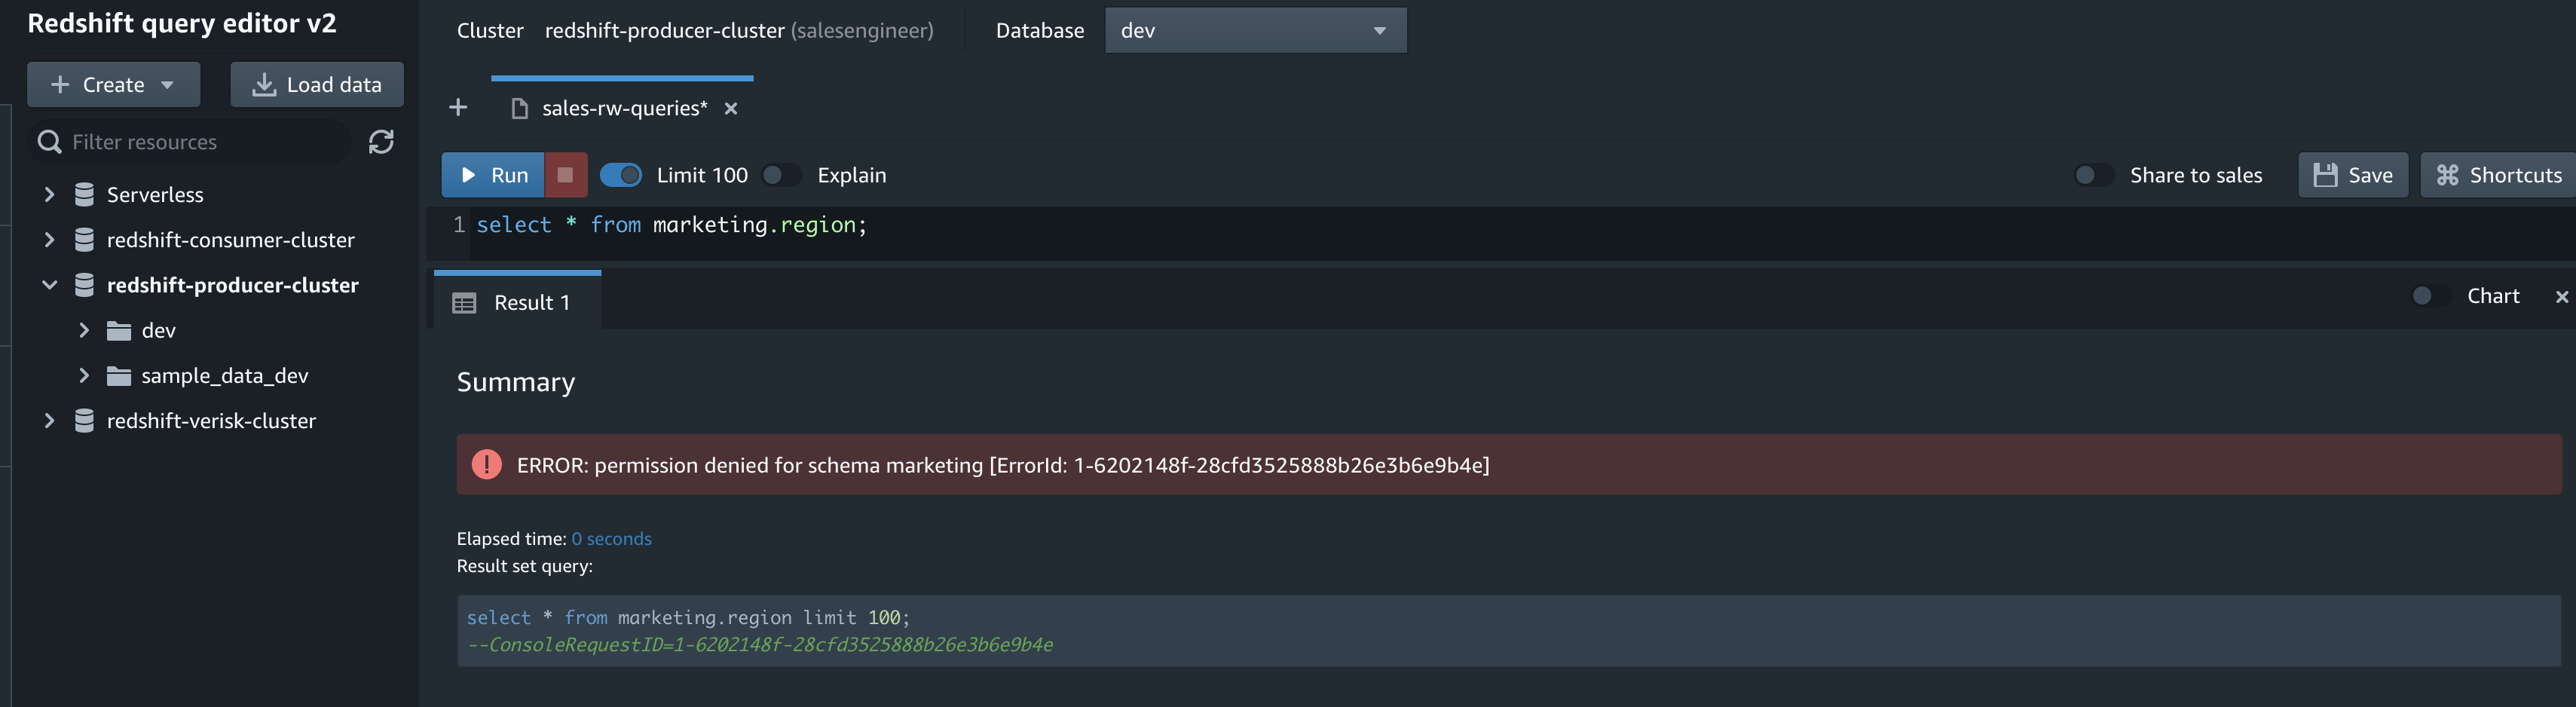Expand the dev database folder

tap(84, 331)
